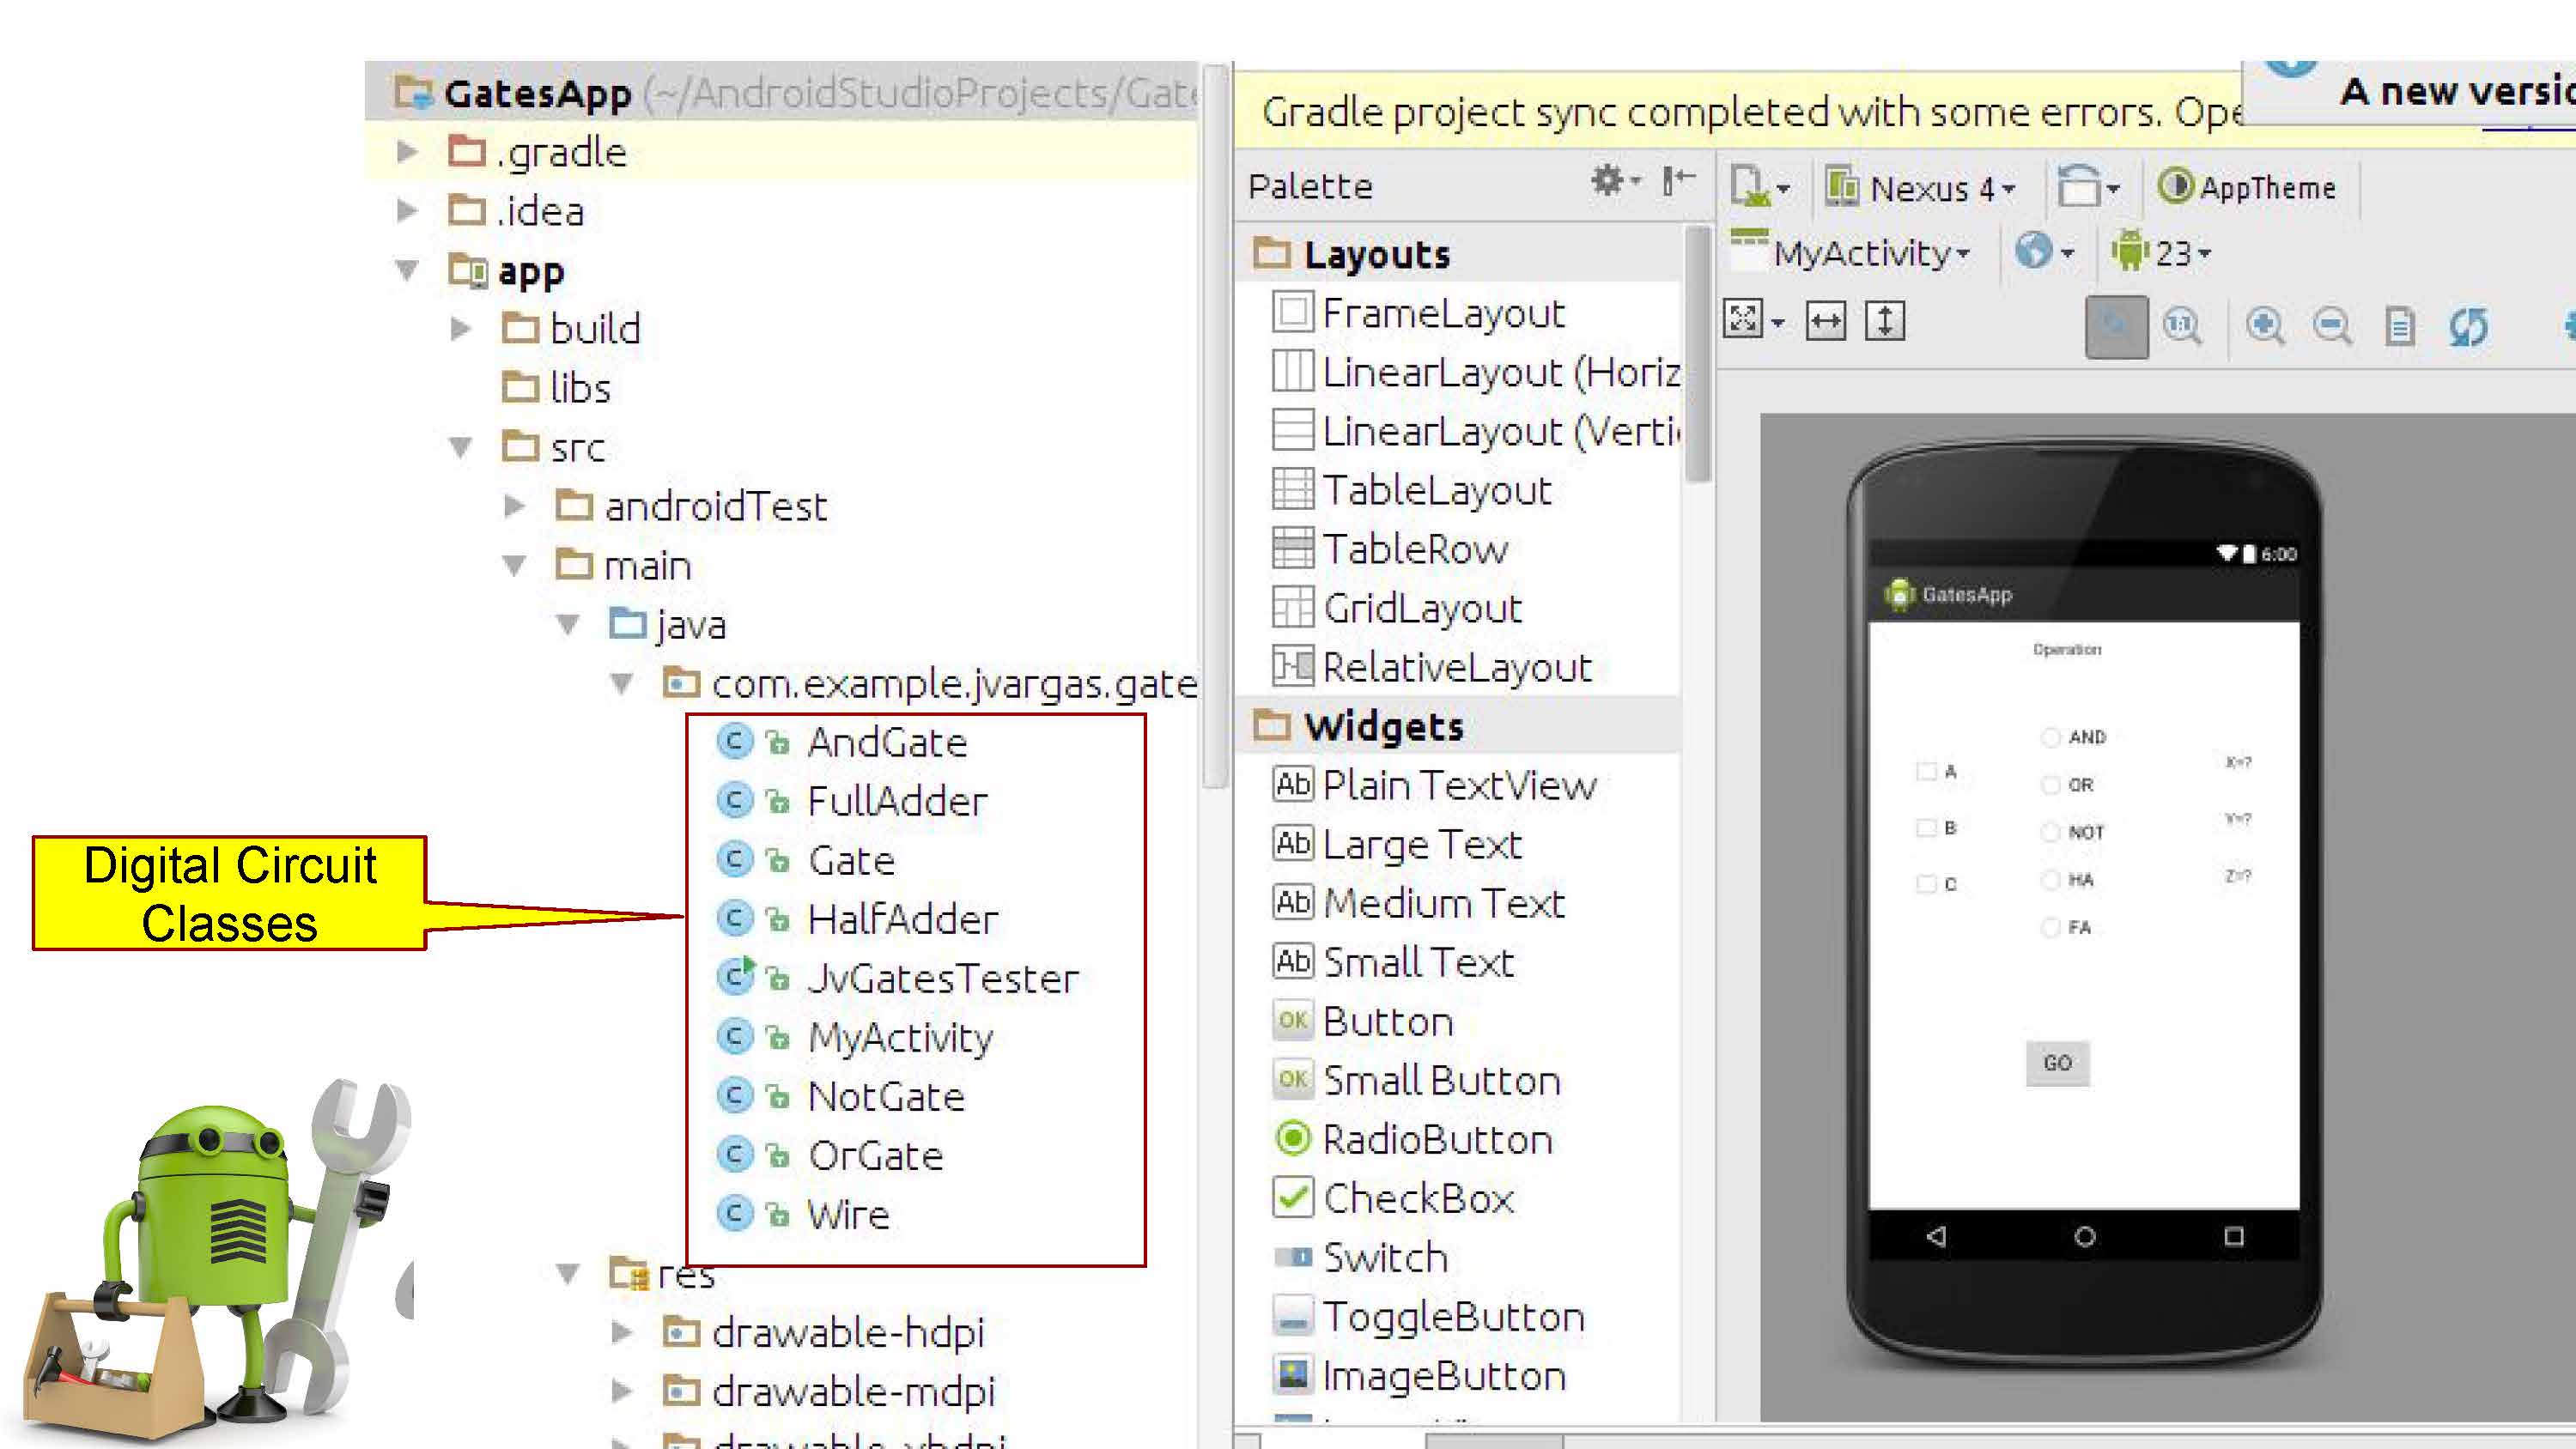The width and height of the screenshot is (2576, 1449).
Task: Open the HalfAdder class file
Action: pyautogui.click(x=901, y=920)
